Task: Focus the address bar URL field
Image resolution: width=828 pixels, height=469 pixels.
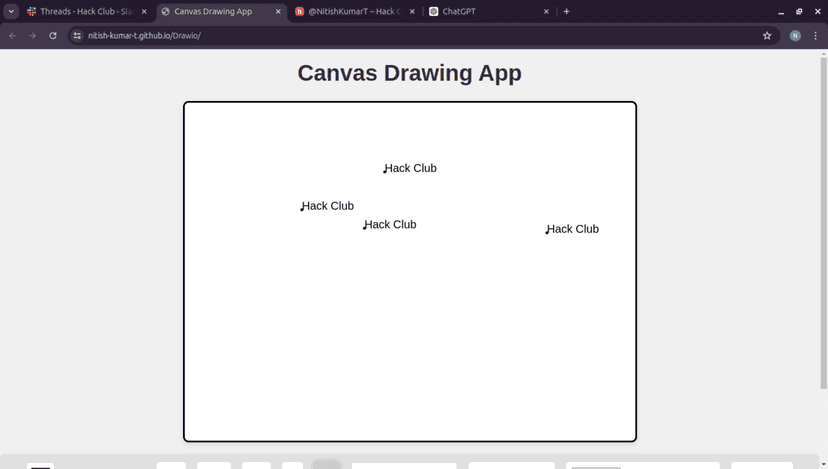Action: coord(400,35)
